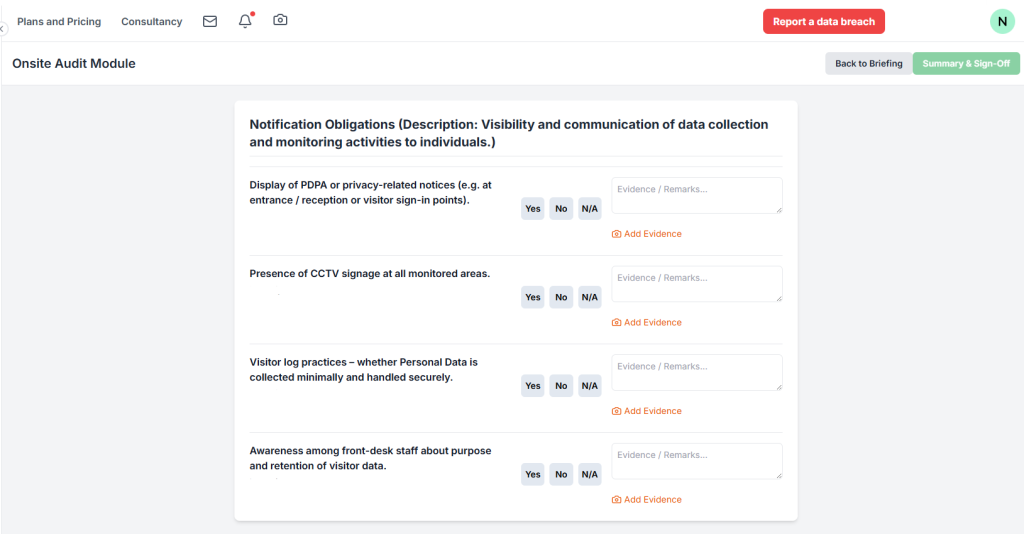Select Yes for front-desk staff awareness

[533, 475]
